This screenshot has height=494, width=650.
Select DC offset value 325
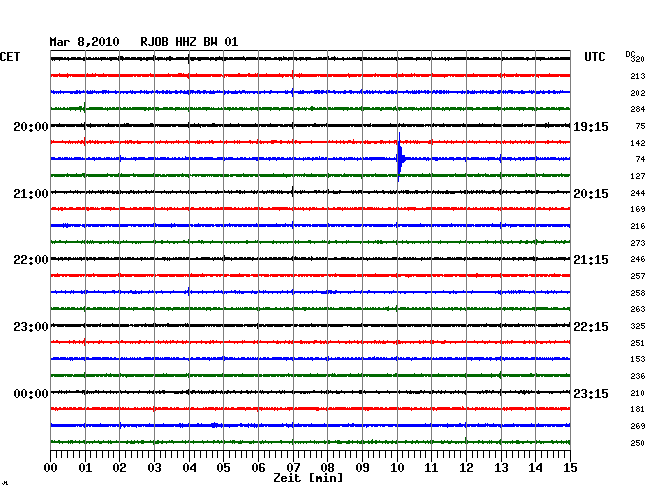(x=638, y=326)
